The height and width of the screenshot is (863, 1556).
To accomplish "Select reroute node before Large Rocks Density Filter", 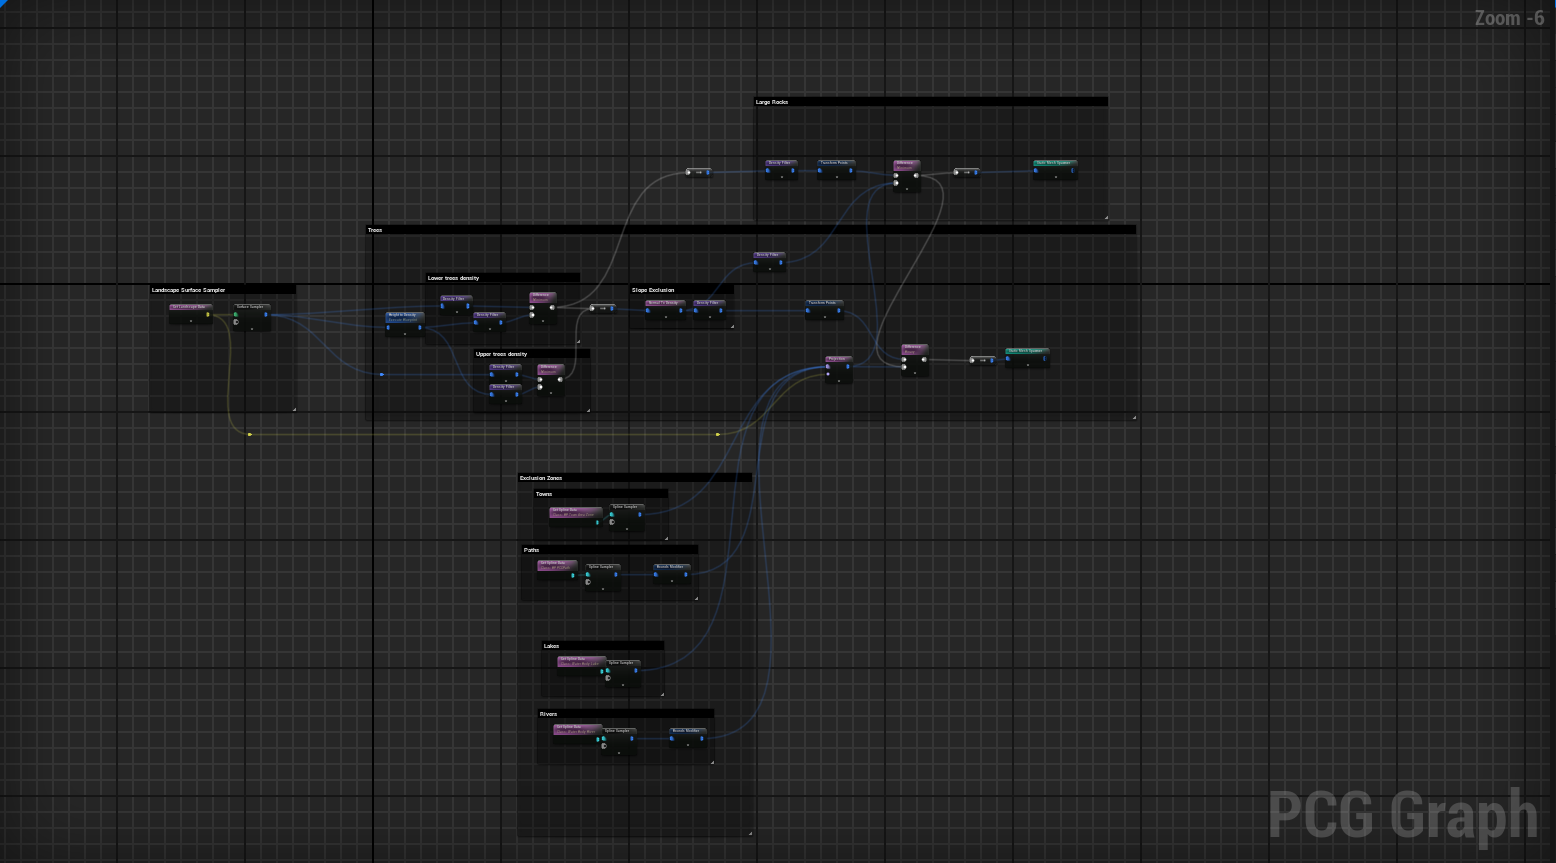I will pos(698,172).
